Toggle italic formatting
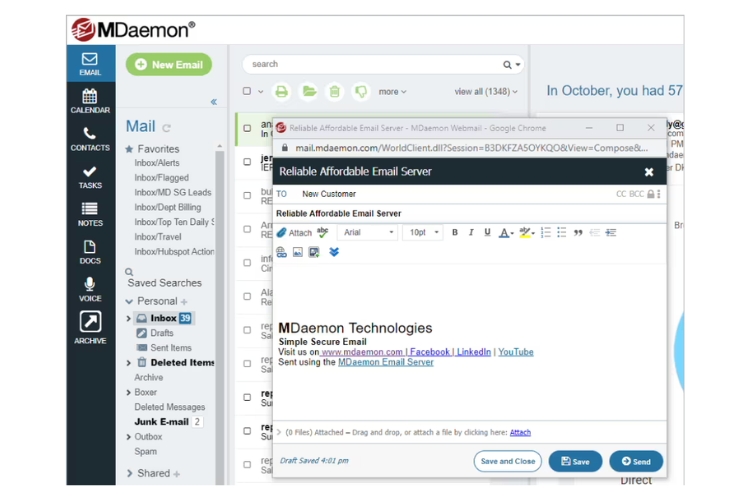The width and height of the screenshot is (750, 500). 471,233
